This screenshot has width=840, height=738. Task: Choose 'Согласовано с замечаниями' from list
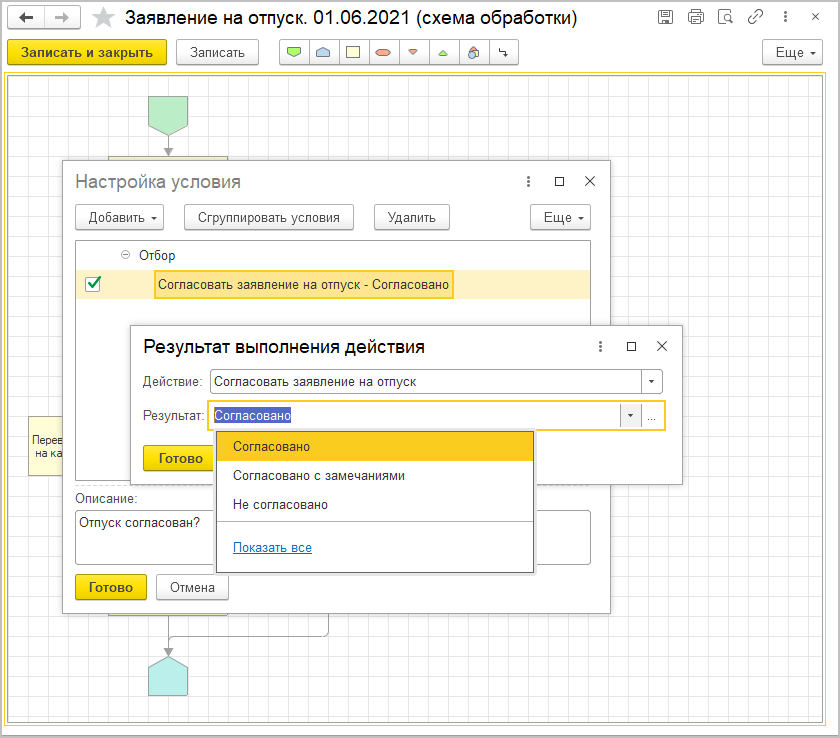(318, 476)
